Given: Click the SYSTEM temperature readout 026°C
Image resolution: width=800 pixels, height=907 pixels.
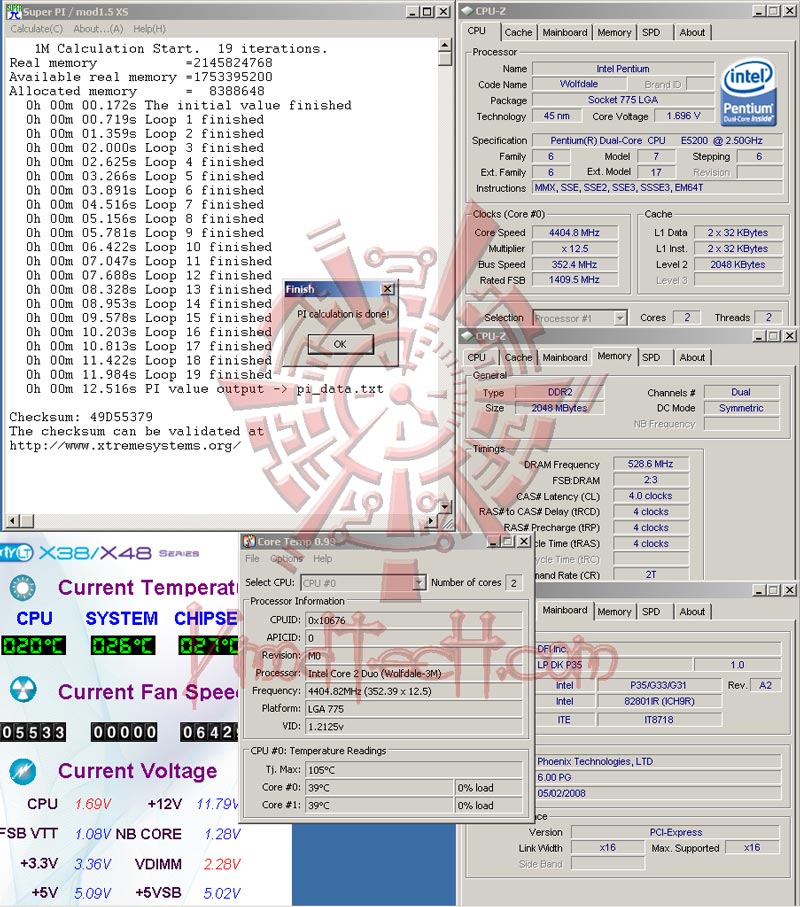Looking at the screenshot, I should (x=123, y=645).
